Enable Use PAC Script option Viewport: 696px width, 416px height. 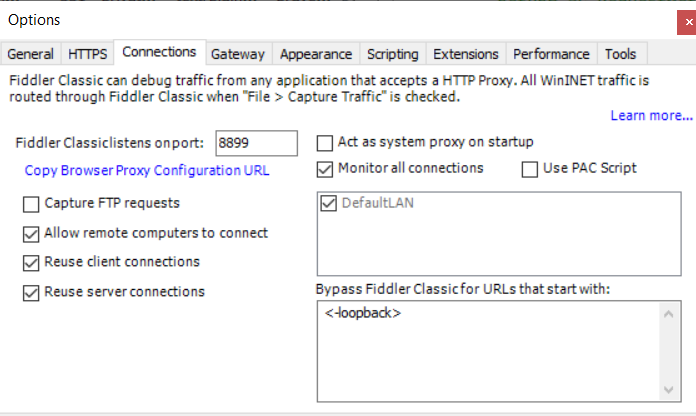(530, 168)
